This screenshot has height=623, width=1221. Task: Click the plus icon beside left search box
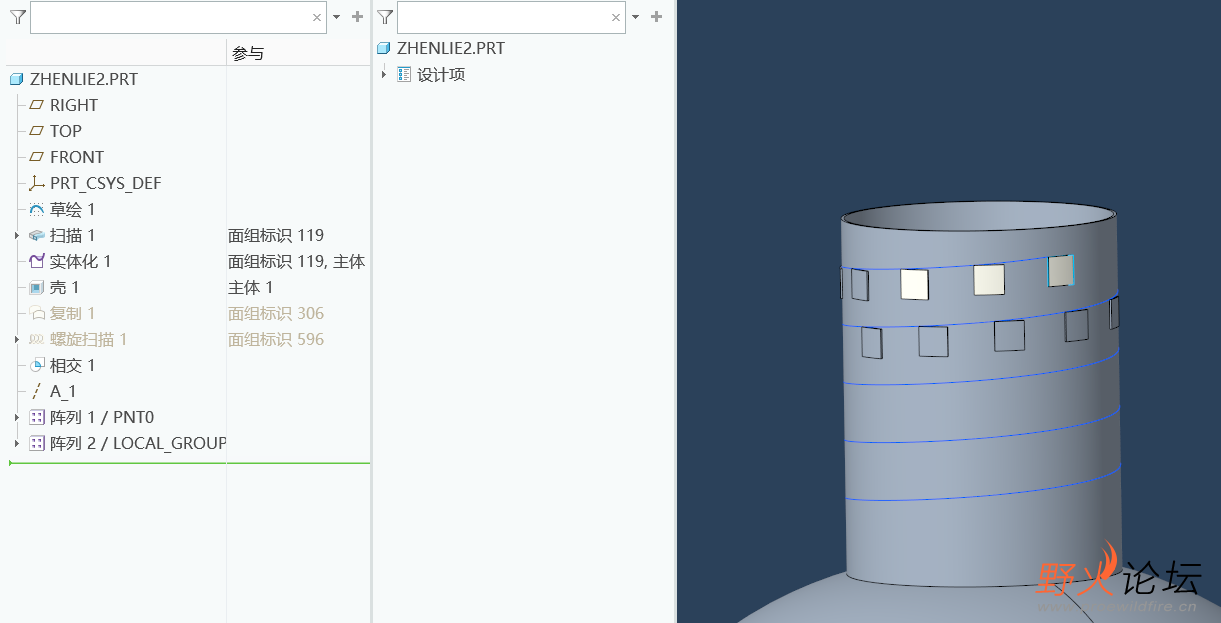point(357,17)
